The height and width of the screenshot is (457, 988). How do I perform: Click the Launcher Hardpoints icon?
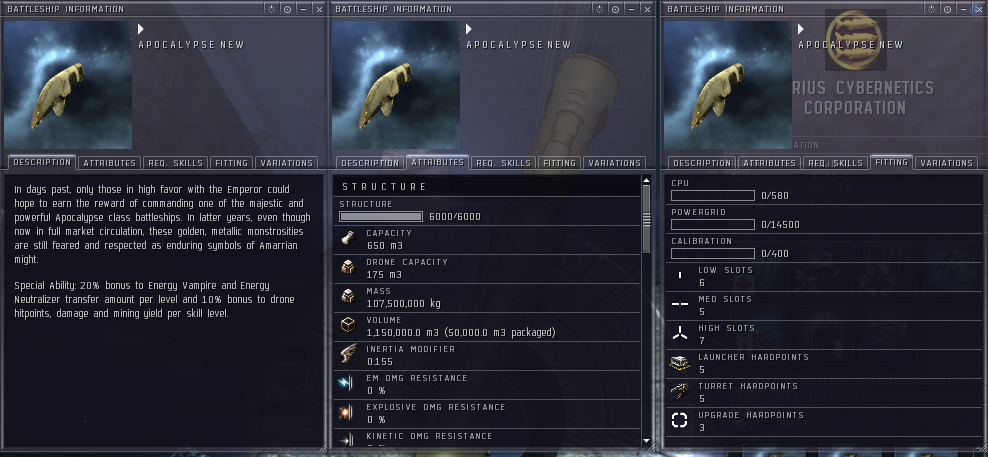(x=679, y=363)
